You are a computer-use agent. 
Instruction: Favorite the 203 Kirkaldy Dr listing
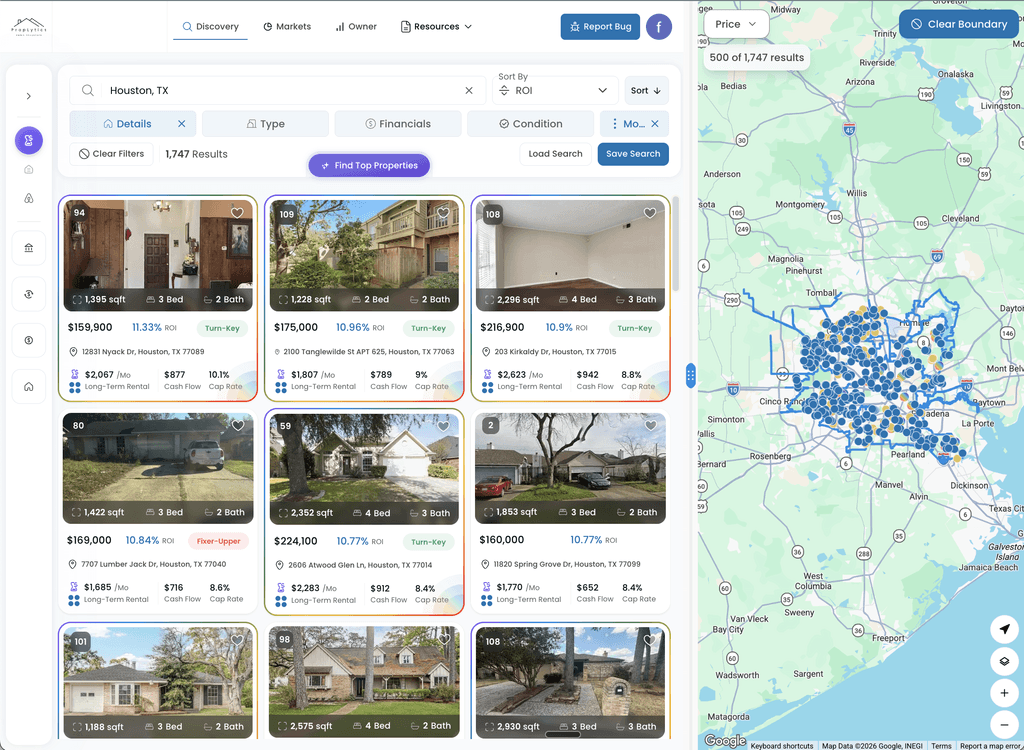(x=650, y=213)
